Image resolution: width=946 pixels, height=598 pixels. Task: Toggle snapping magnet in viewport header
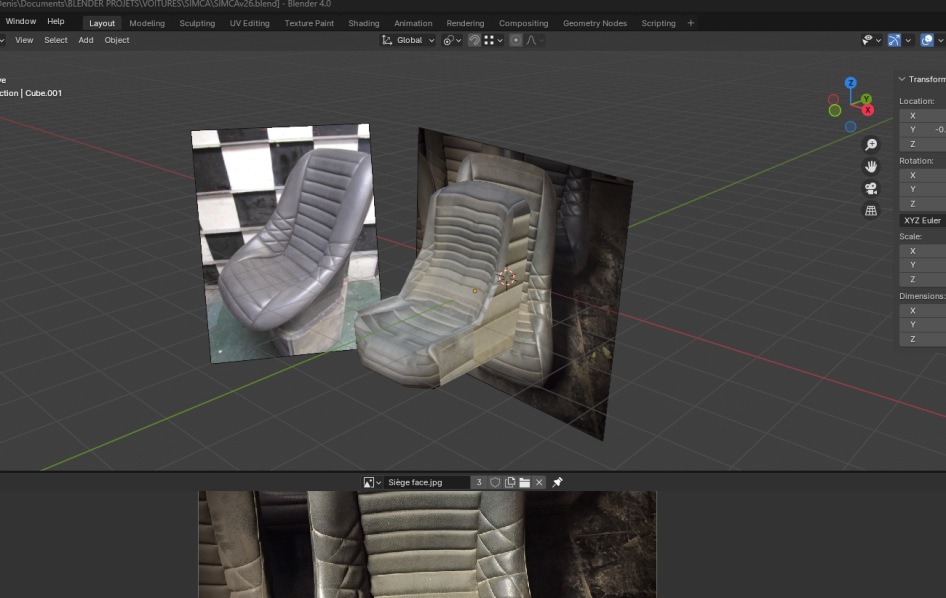click(x=474, y=40)
